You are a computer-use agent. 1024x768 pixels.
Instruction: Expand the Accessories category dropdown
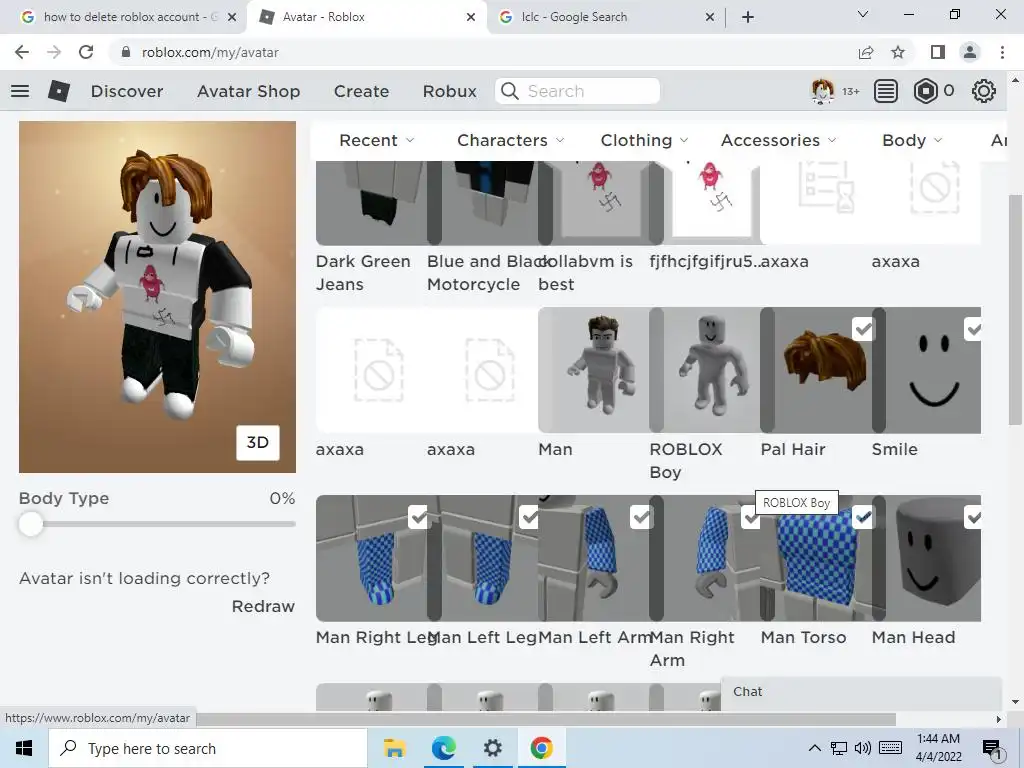tap(778, 140)
